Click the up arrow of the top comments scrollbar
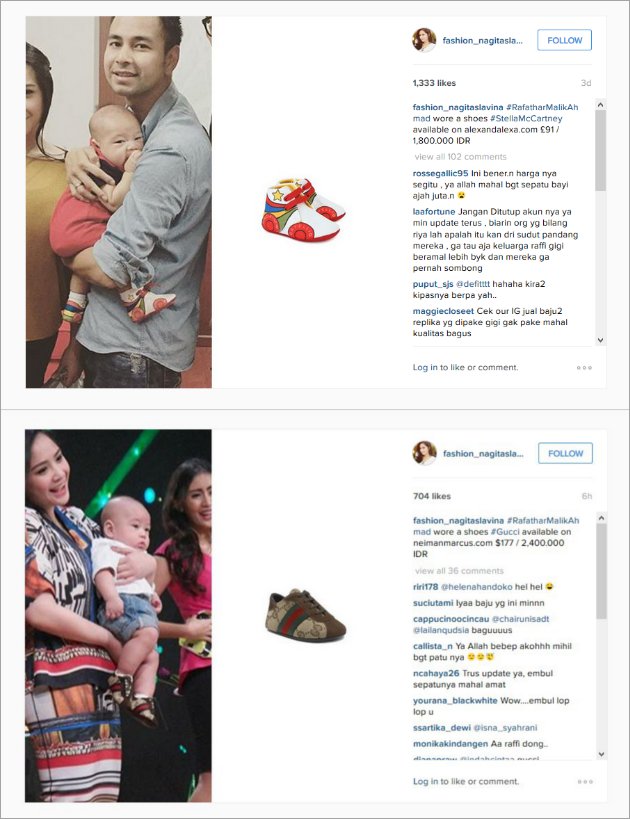This screenshot has width=630, height=819. click(x=600, y=104)
